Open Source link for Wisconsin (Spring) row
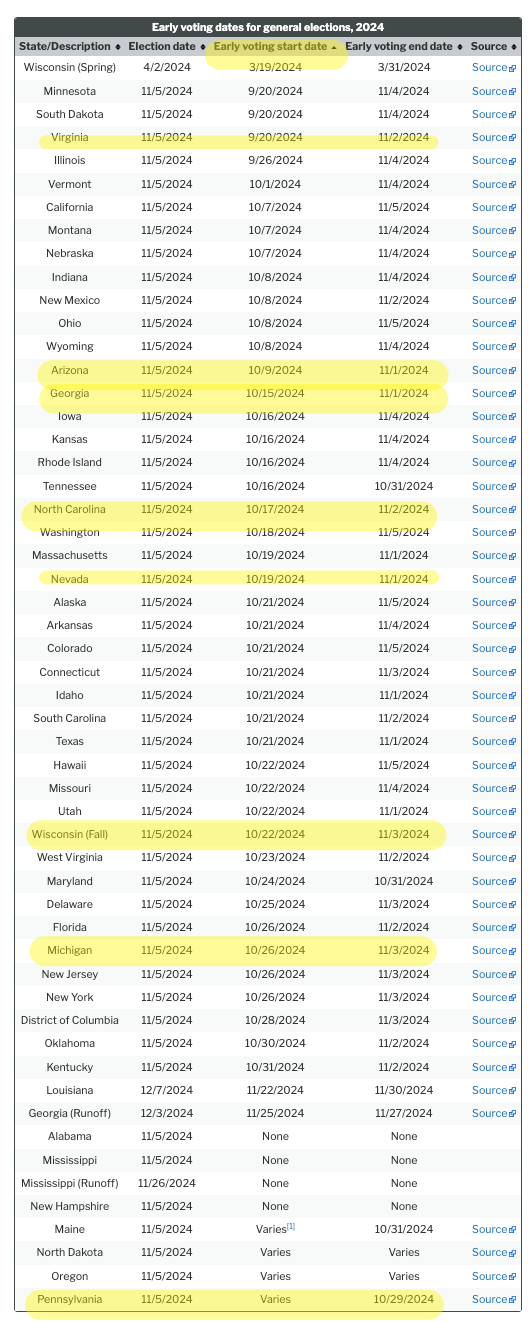This screenshot has width=528, height=1322. pyautogui.click(x=493, y=67)
